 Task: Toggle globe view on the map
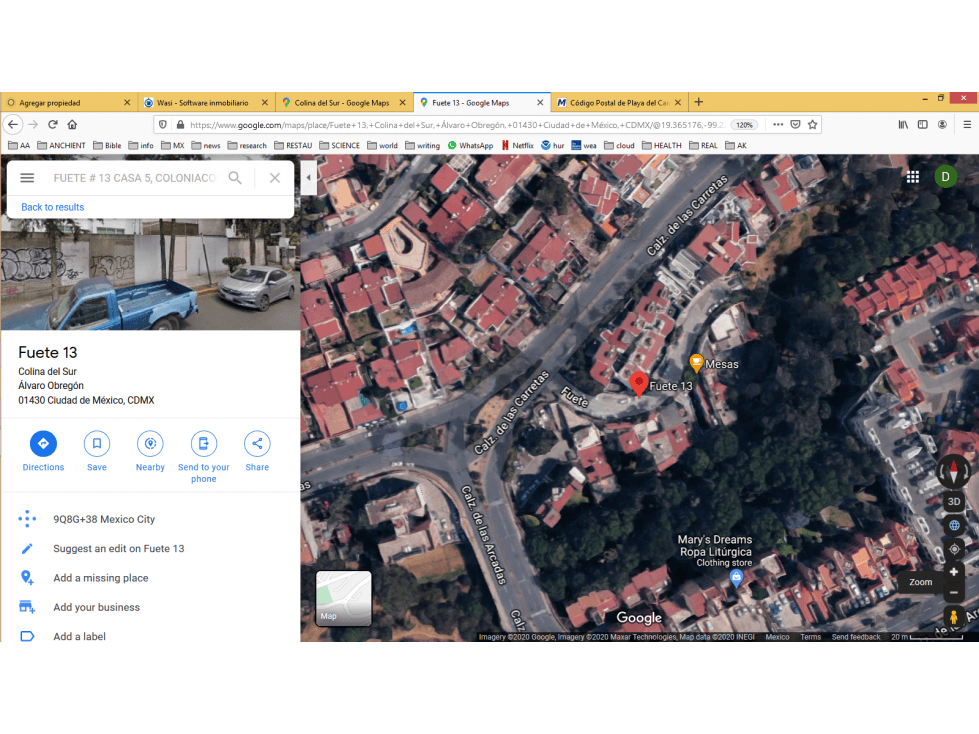click(x=954, y=526)
